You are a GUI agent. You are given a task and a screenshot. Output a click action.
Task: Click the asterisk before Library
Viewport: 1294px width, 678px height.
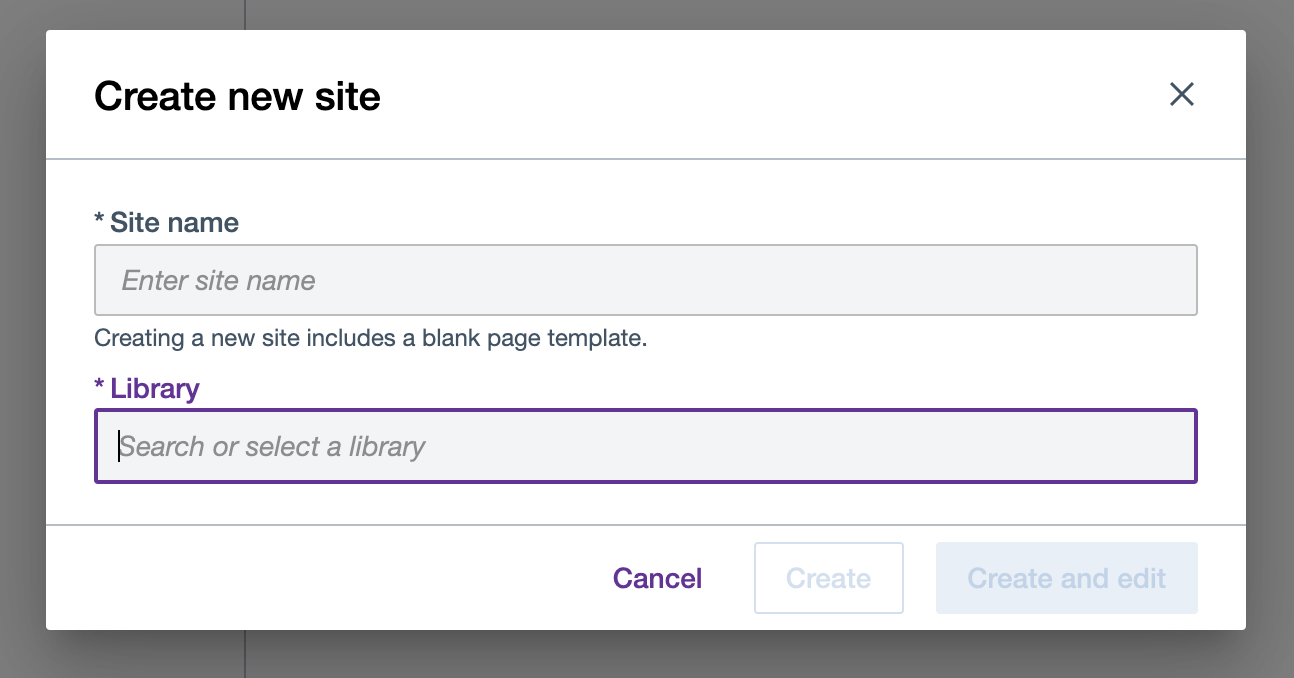pyautogui.click(x=101, y=388)
